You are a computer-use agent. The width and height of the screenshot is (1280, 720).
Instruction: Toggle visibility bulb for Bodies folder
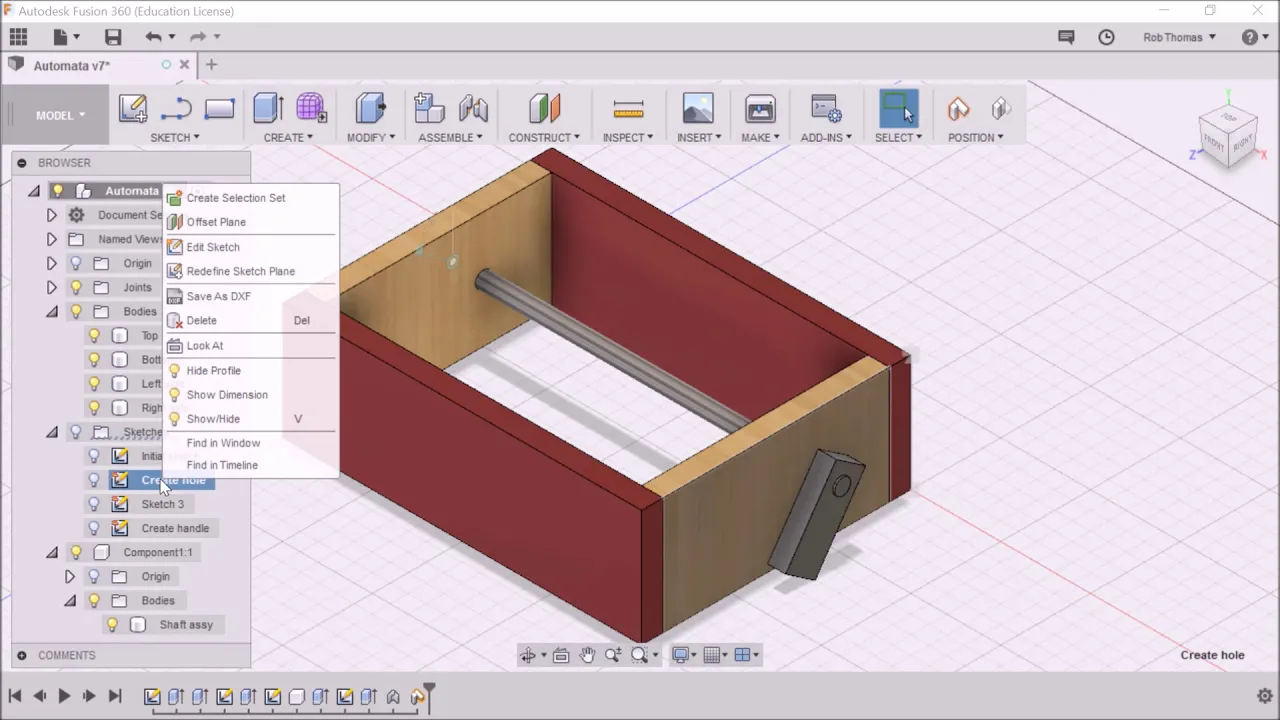pyautogui.click(x=75, y=312)
